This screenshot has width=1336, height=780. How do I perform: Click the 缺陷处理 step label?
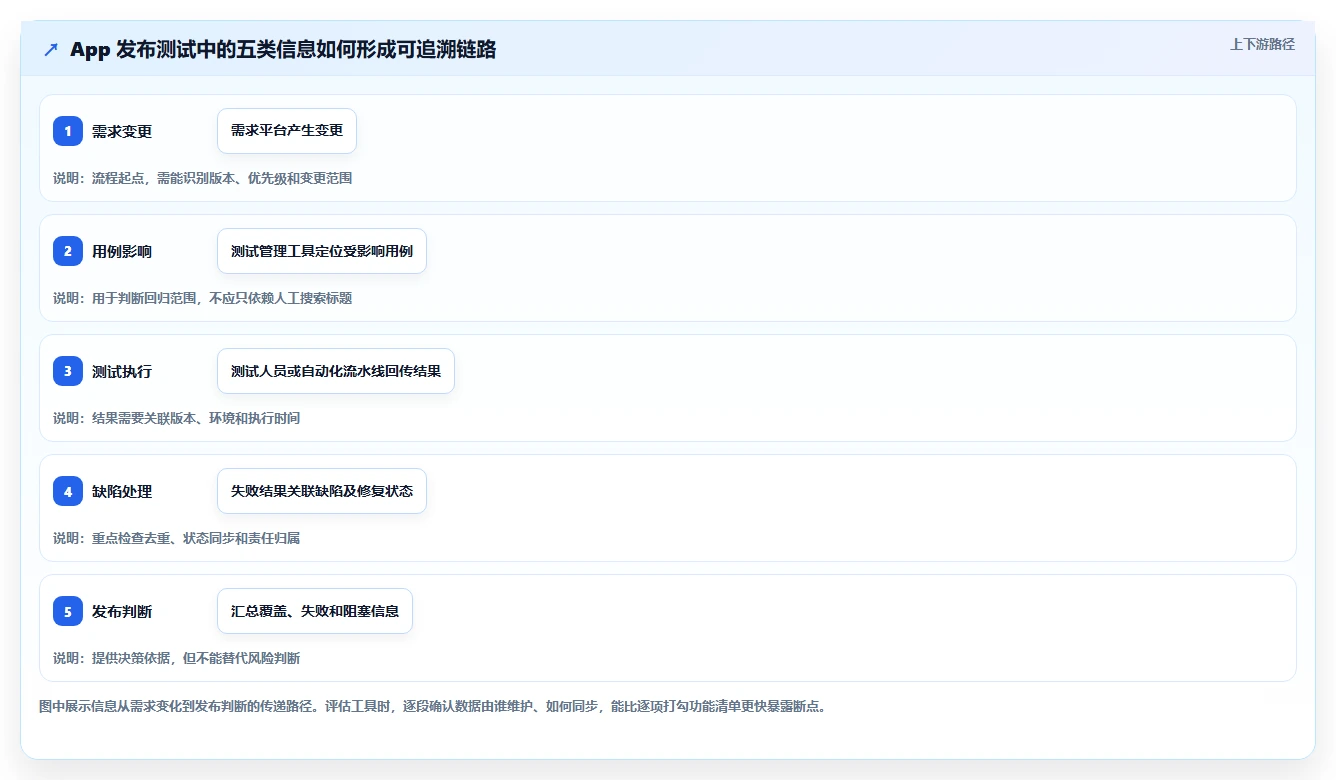(x=122, y=491)
